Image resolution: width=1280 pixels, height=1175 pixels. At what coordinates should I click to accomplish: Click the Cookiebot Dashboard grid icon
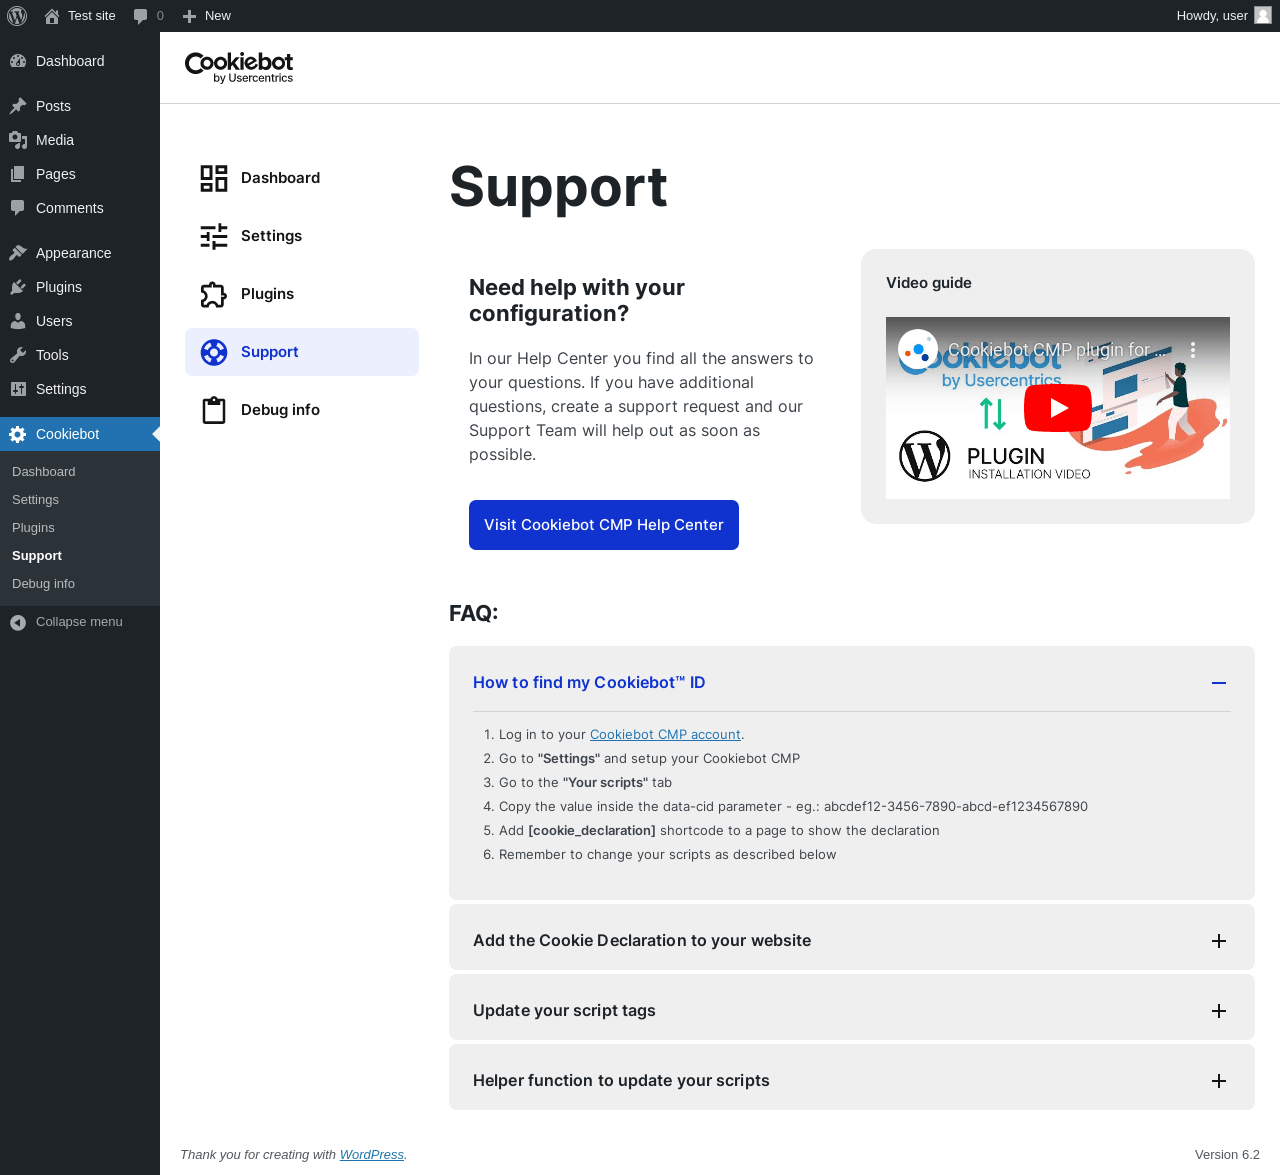(214, 178)
